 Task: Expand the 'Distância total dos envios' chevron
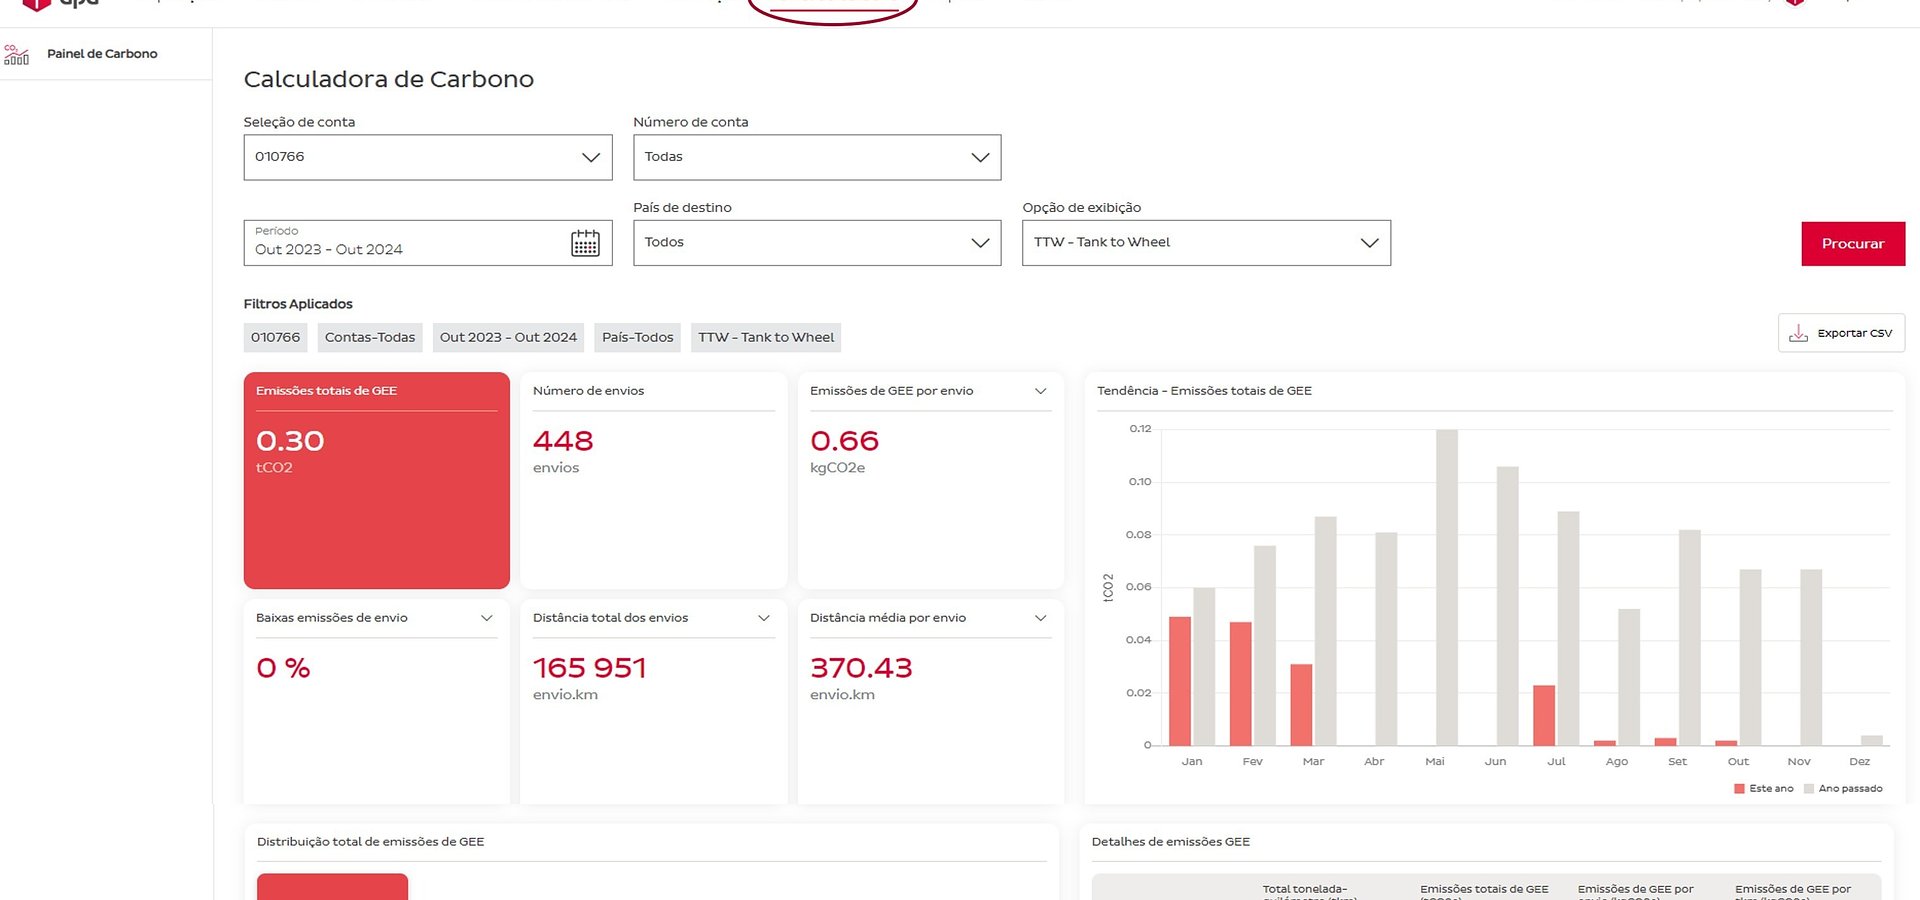click(764, 618)
